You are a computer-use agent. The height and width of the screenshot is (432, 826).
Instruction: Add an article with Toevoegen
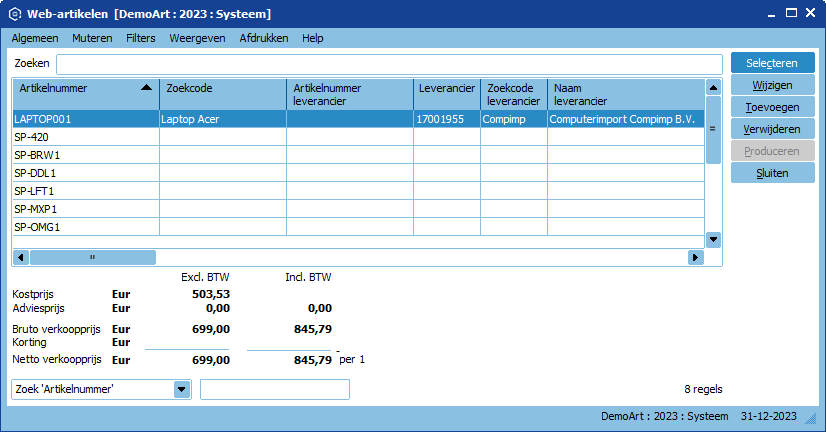(772, 107)
